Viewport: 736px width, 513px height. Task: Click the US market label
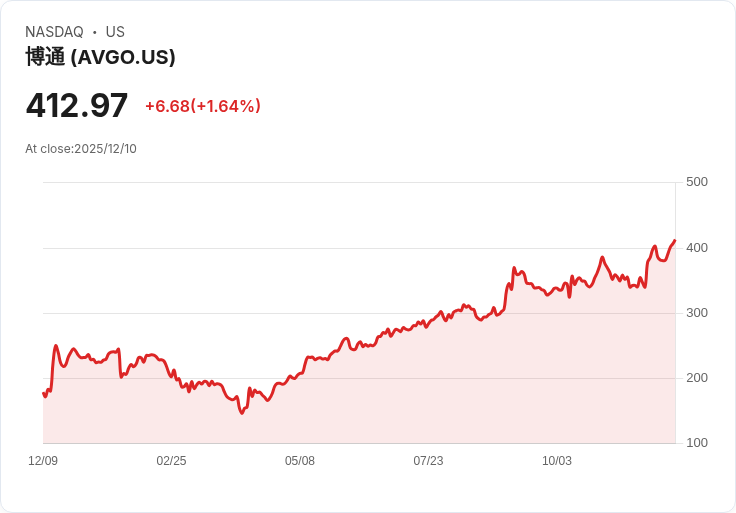click(115, 32)
